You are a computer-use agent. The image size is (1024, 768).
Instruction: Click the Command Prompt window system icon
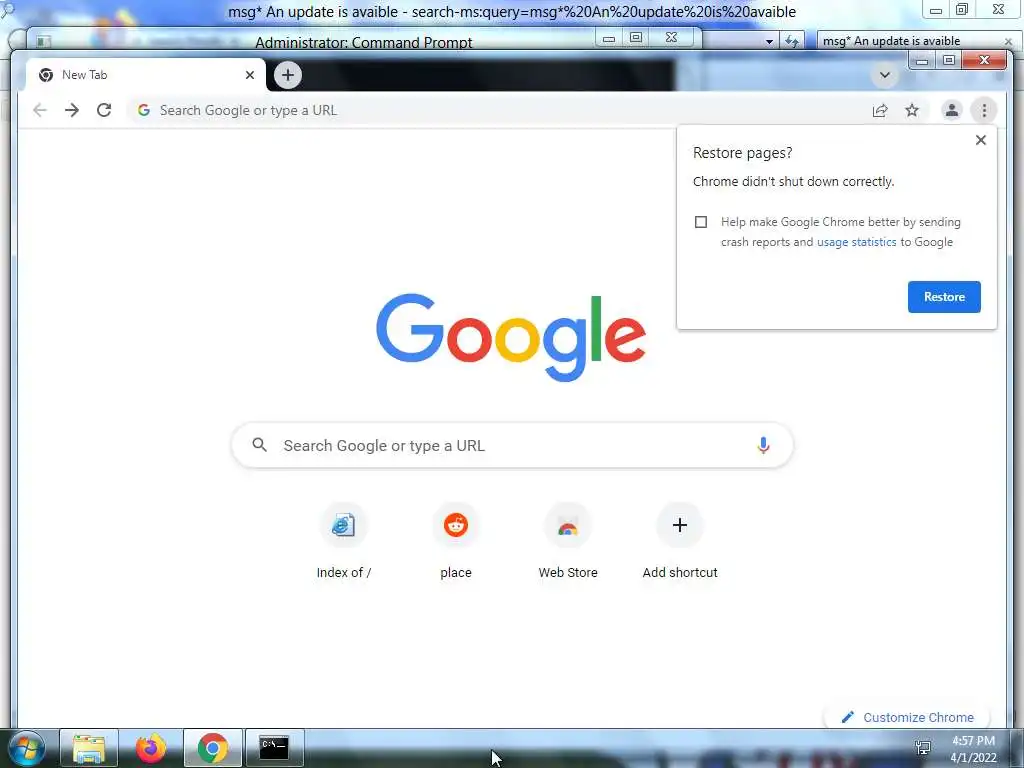pyautogui.click(x=43, y=42)
